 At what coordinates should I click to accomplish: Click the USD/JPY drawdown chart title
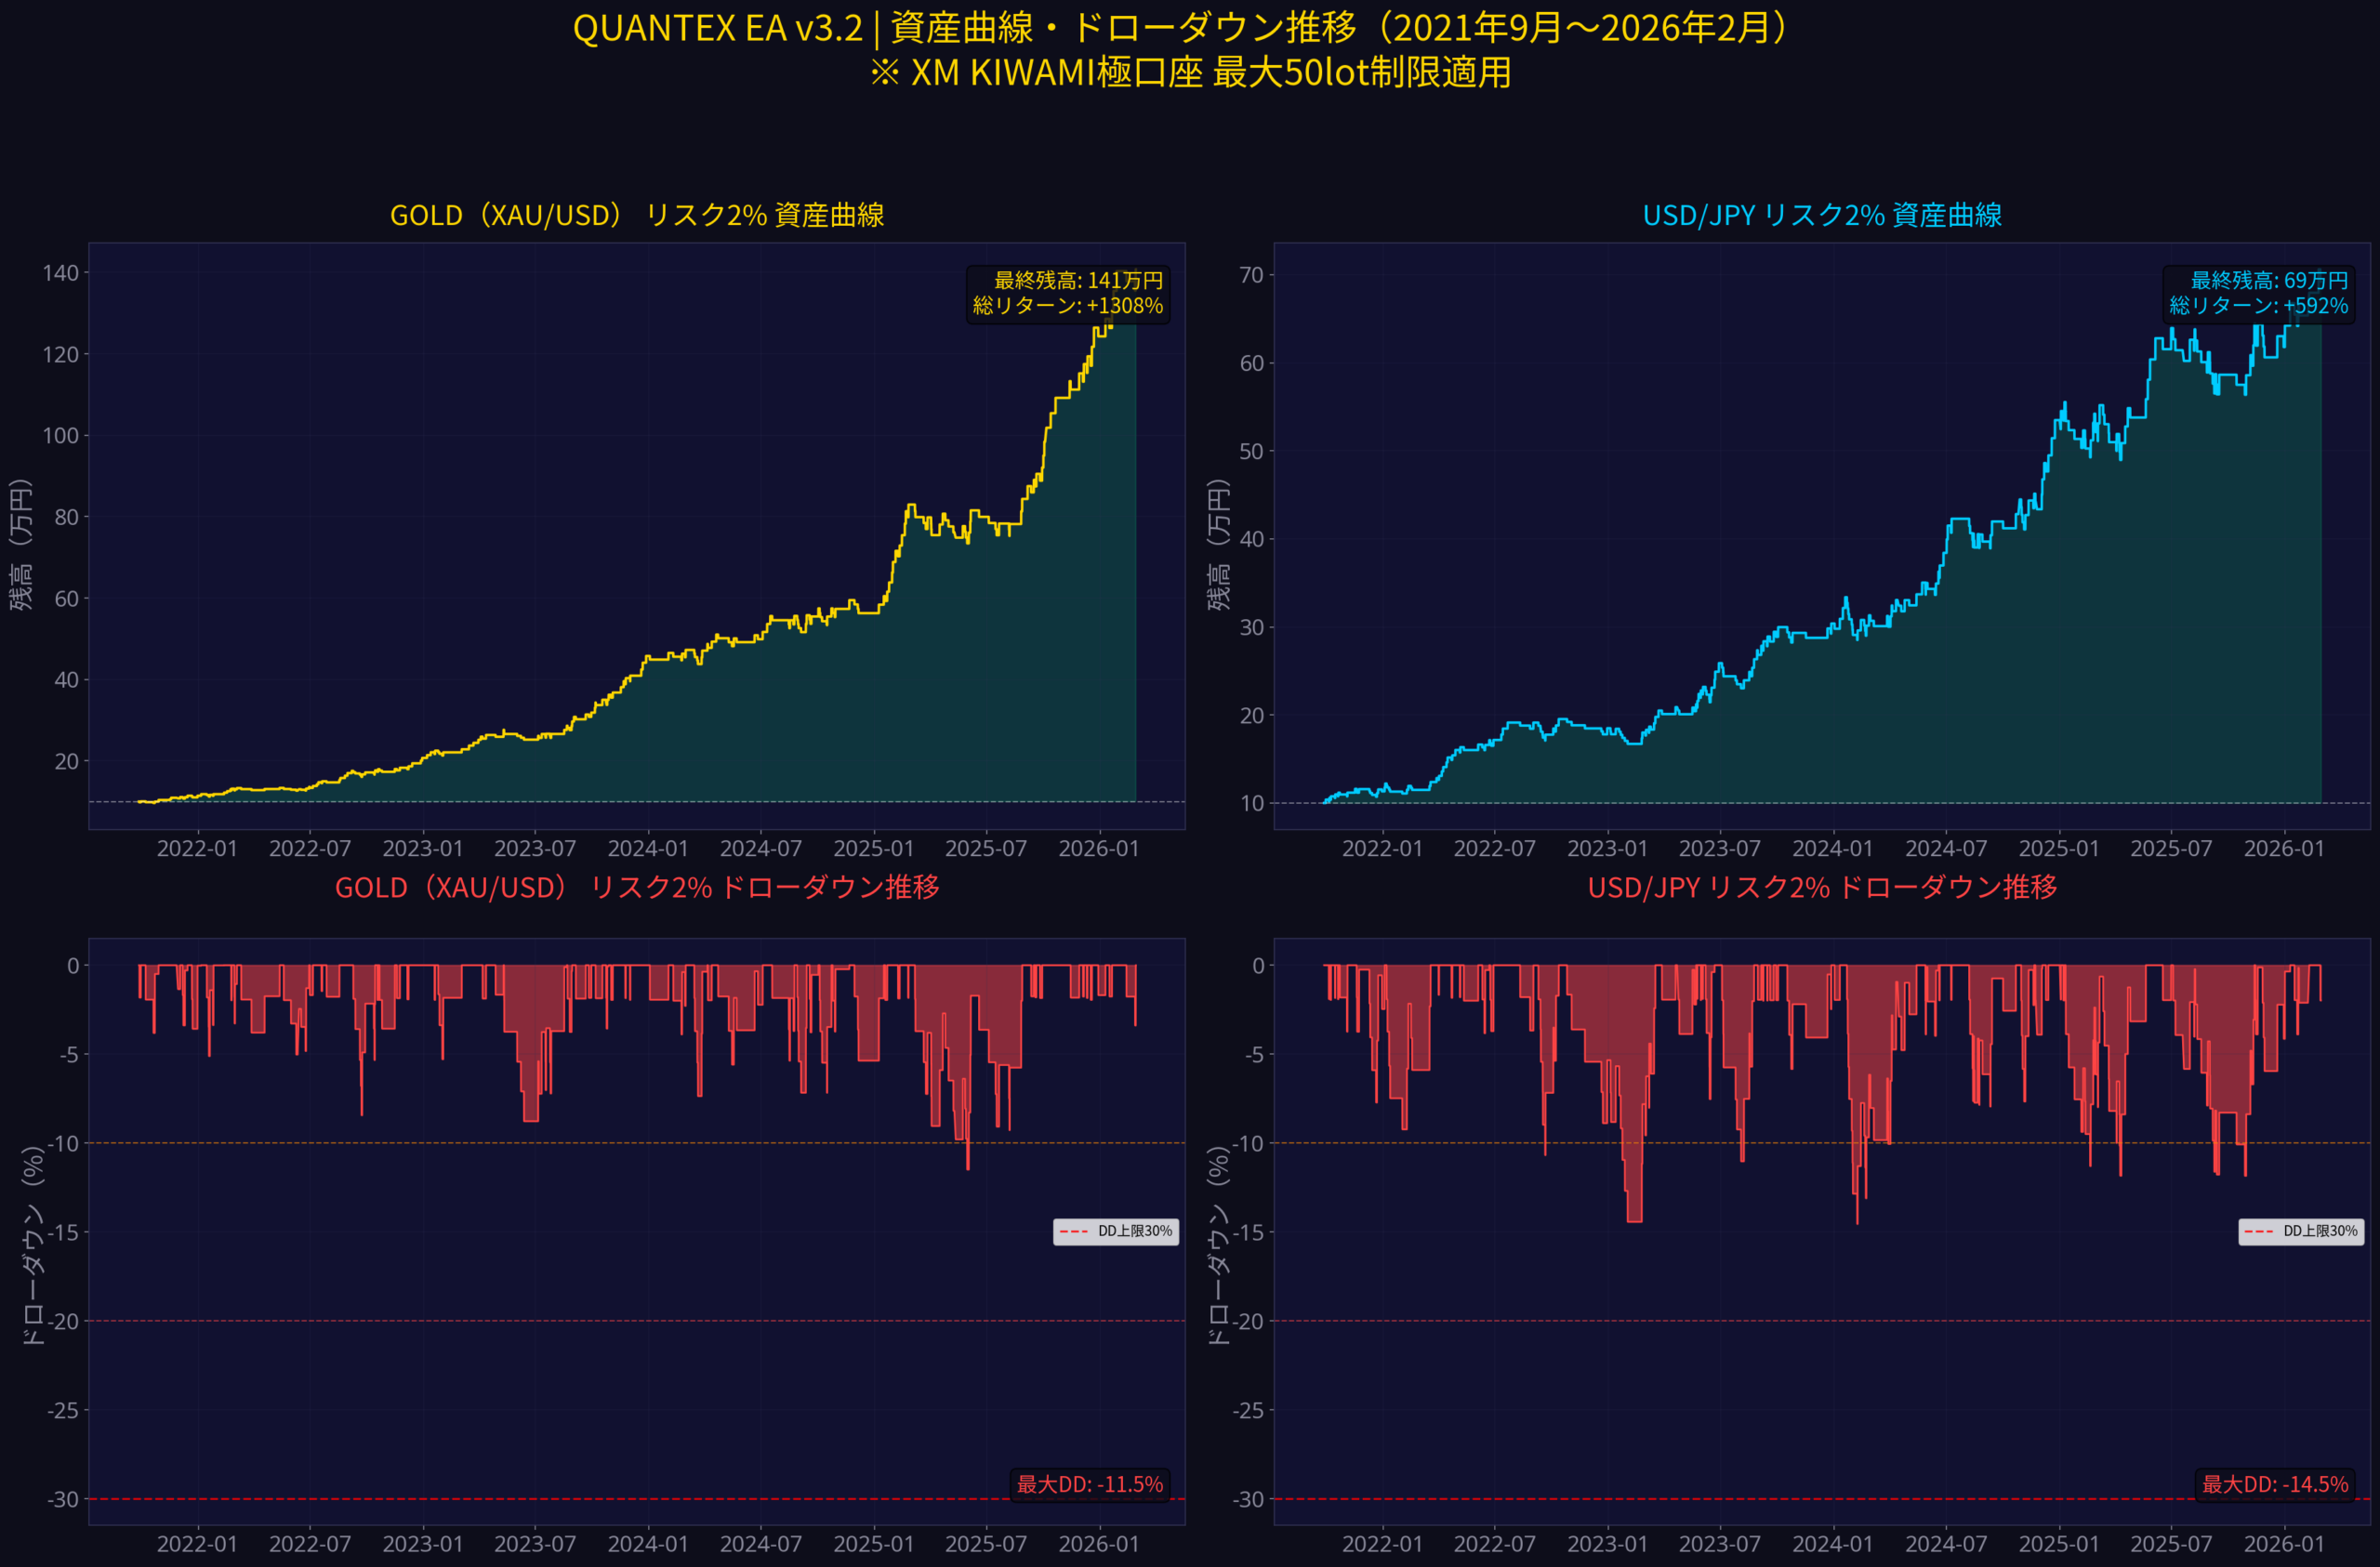(1822, 887)
